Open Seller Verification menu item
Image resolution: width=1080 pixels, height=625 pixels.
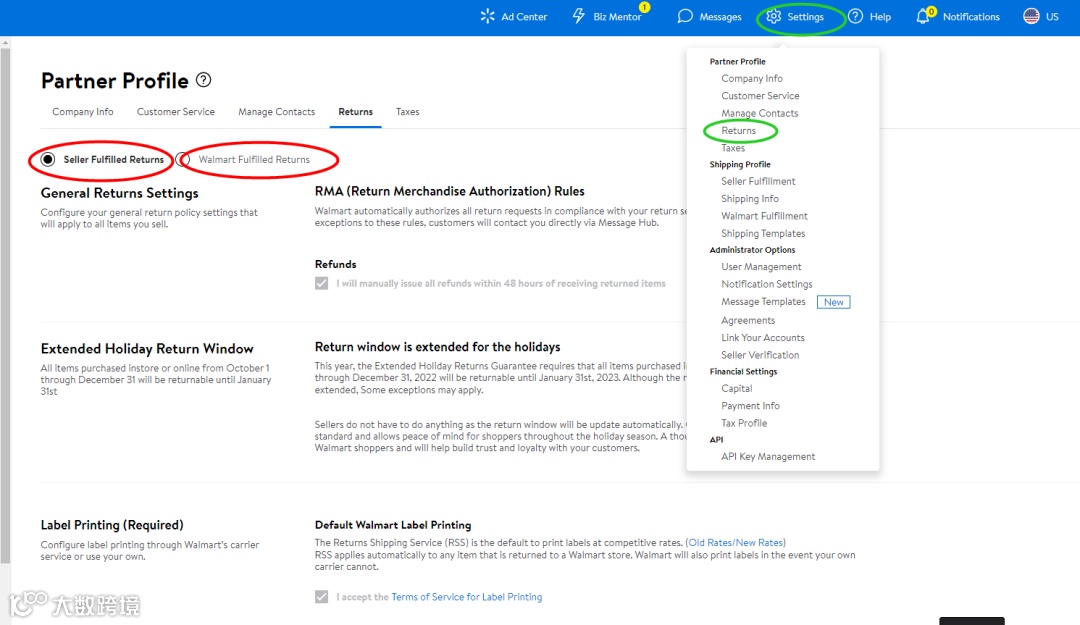(760, 355)
